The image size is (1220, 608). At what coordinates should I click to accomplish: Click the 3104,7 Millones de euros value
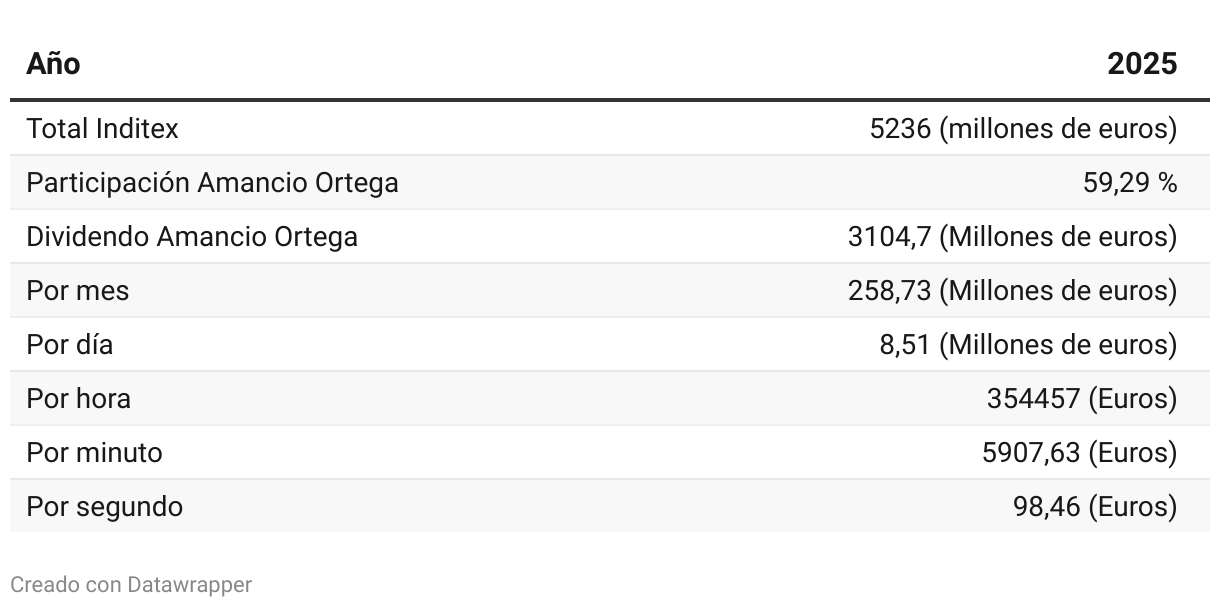(x=1013, y=237)
